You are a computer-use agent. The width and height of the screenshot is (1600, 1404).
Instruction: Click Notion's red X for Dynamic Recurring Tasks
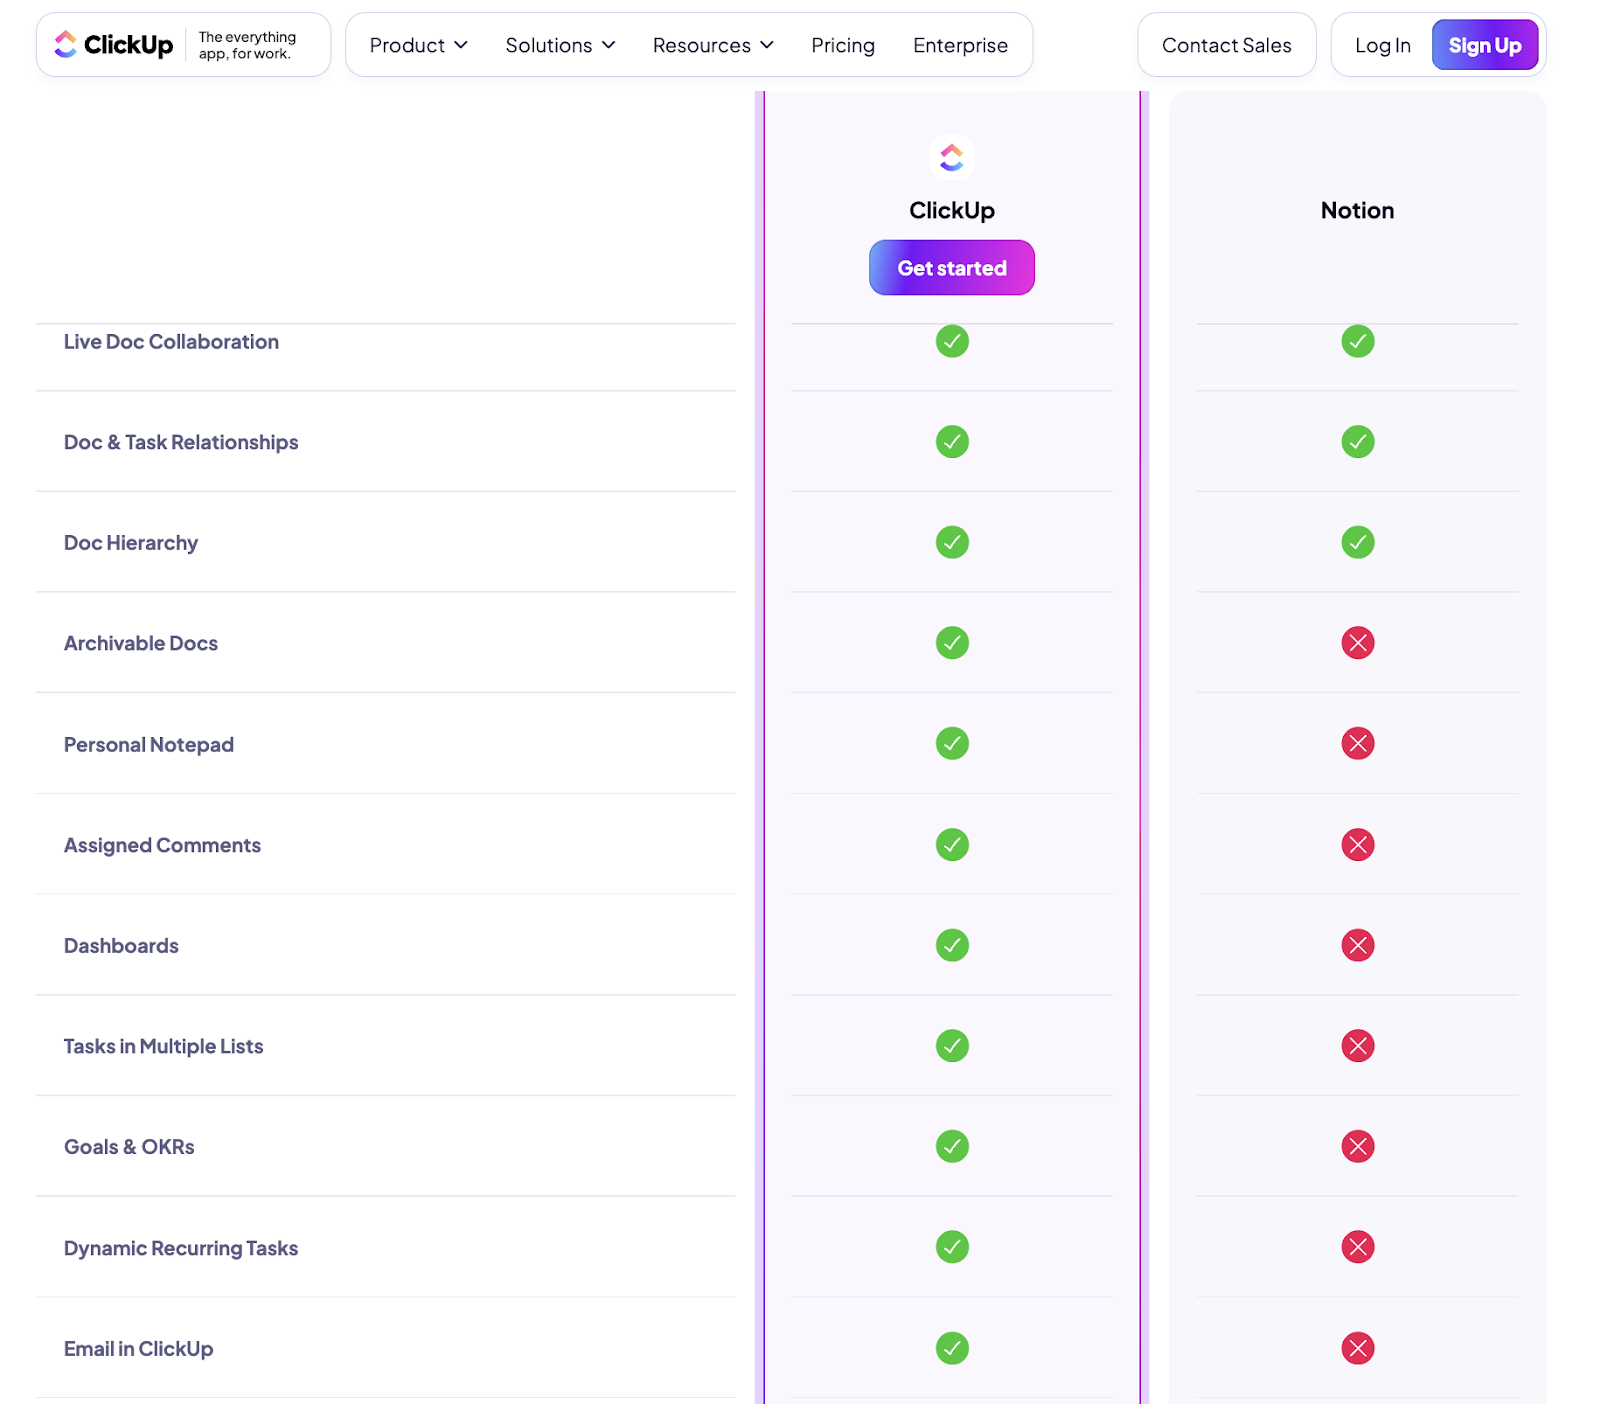(1358, 1247)
